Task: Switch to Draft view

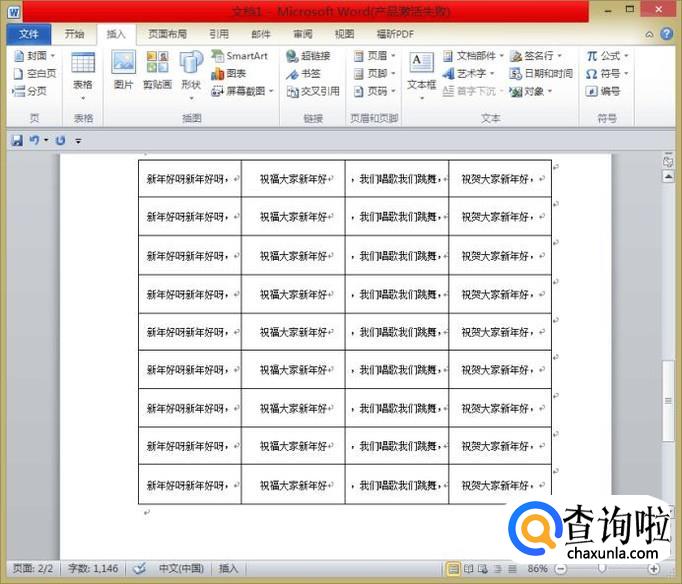Action: tap(513, 568)
